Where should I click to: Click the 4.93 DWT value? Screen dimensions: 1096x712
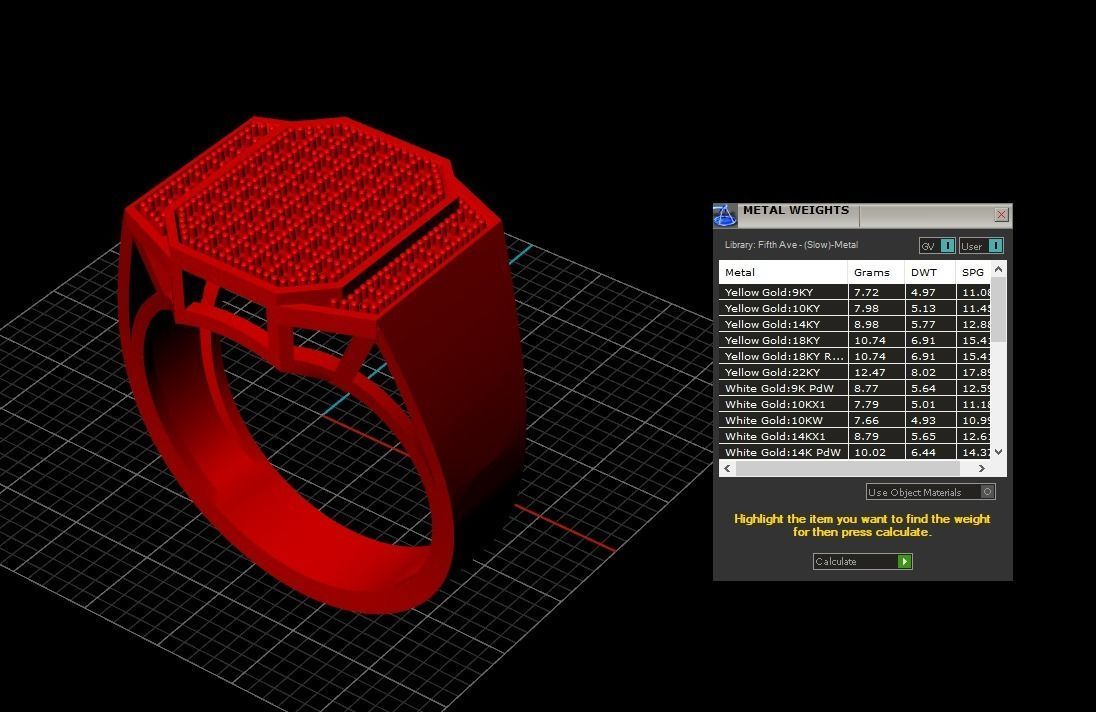pos(923,421)
